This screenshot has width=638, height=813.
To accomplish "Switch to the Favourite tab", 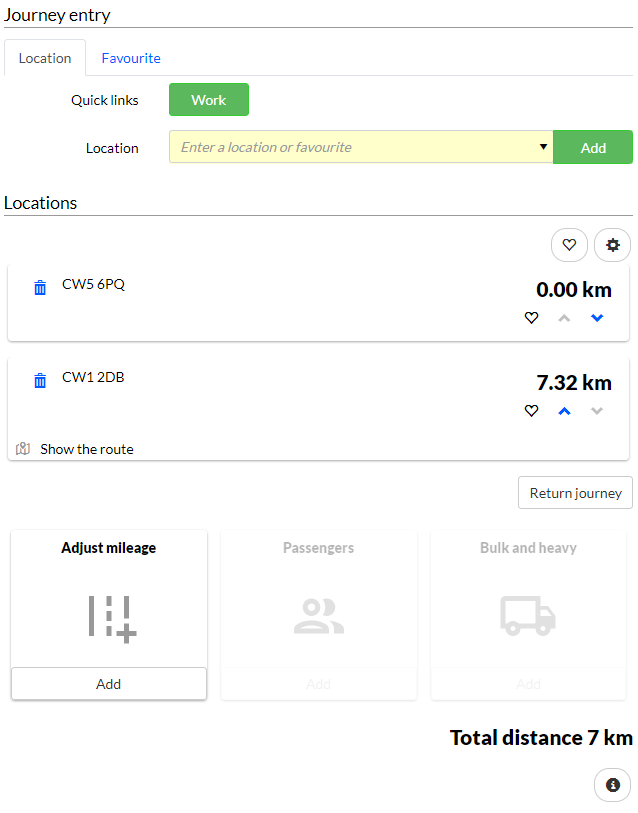I will (131, 58).
